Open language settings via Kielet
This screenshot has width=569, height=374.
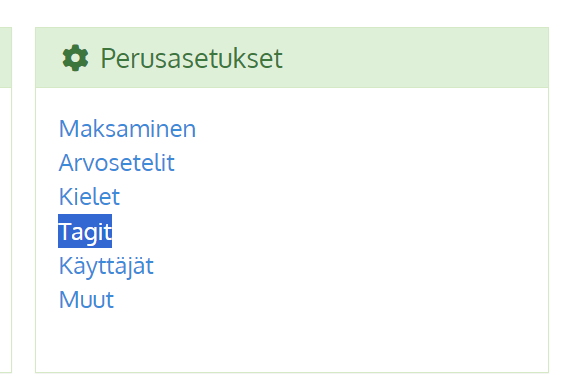(x=89, y=197)
